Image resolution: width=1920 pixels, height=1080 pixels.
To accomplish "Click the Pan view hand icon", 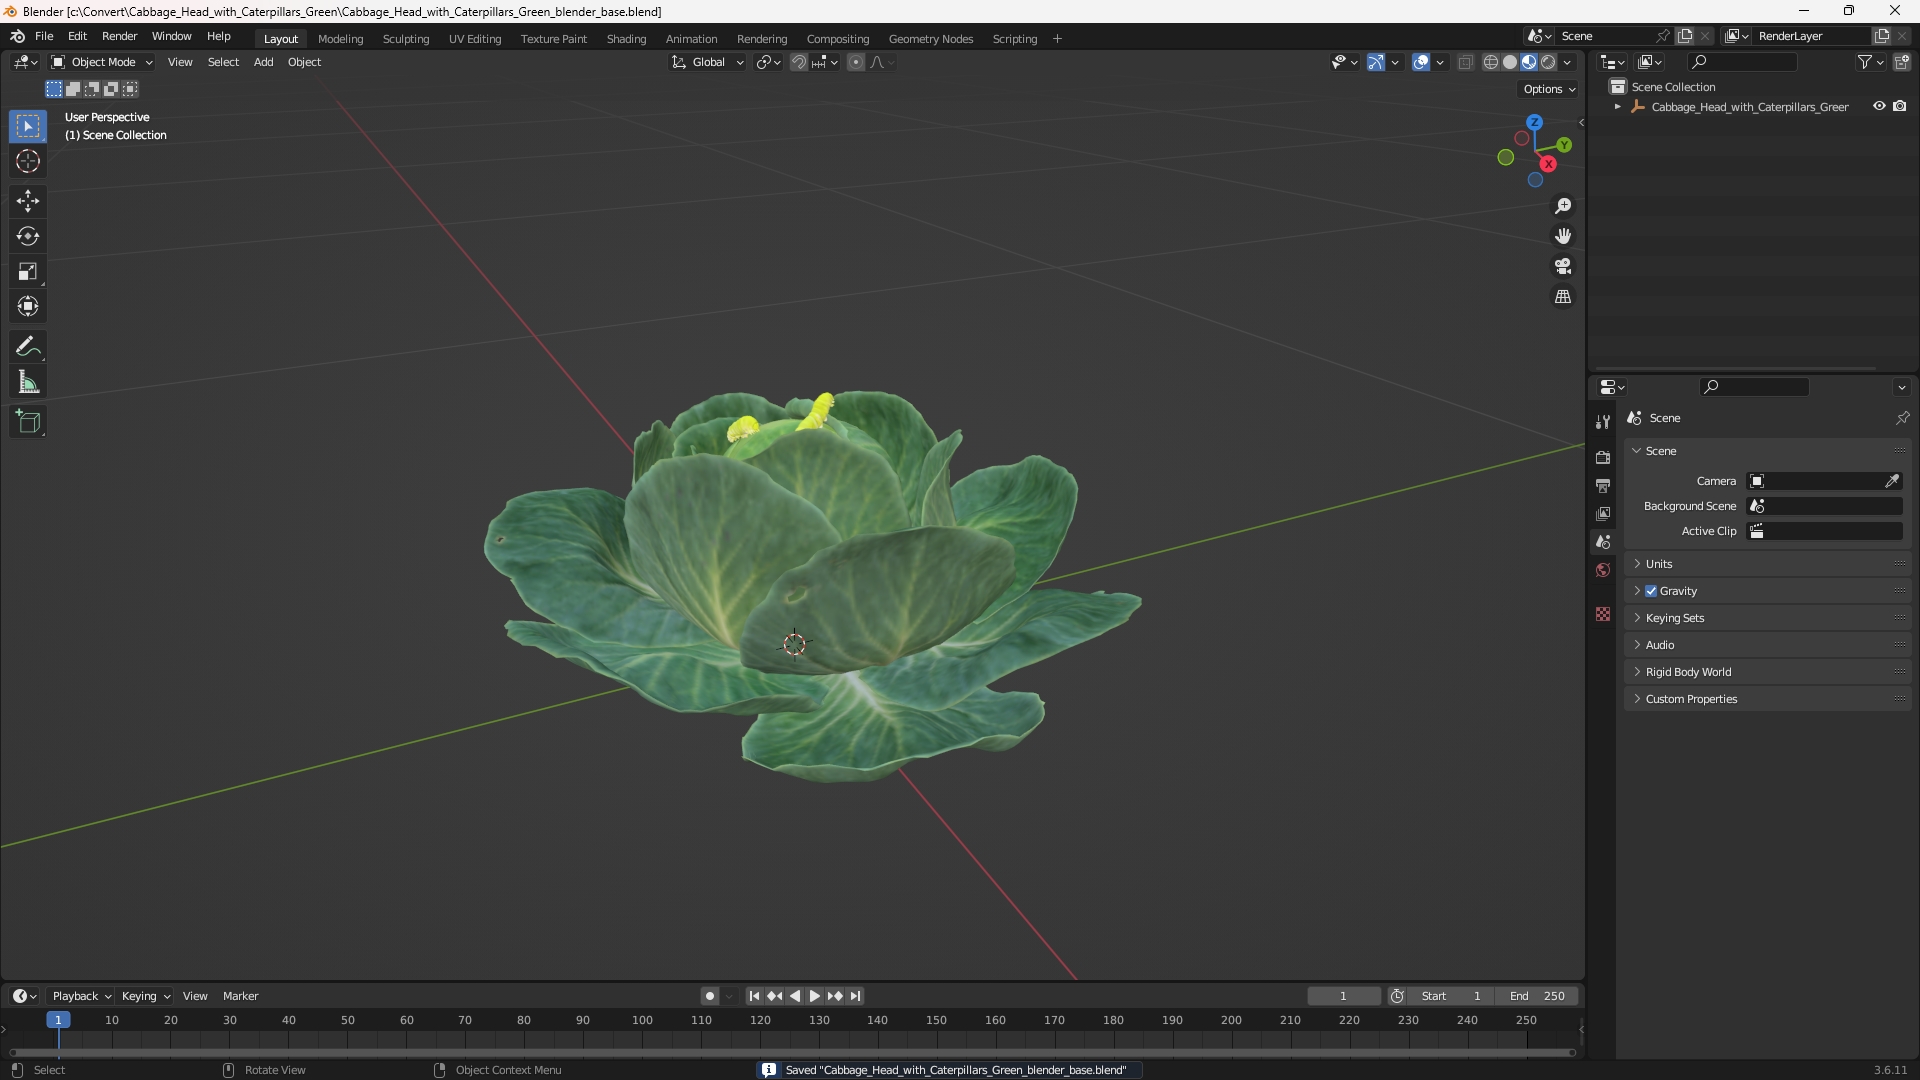I will click(1563, 236).
